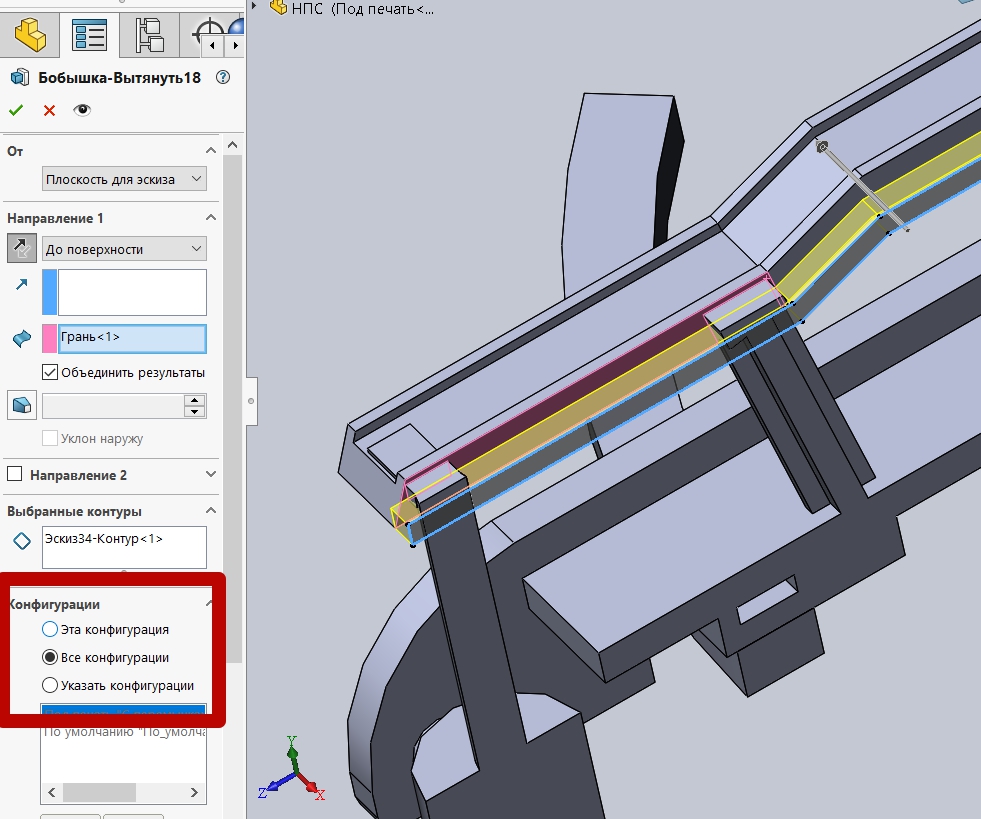Click the face/surface selection icon
The image size is (981, 819).
tap(22, 339)
